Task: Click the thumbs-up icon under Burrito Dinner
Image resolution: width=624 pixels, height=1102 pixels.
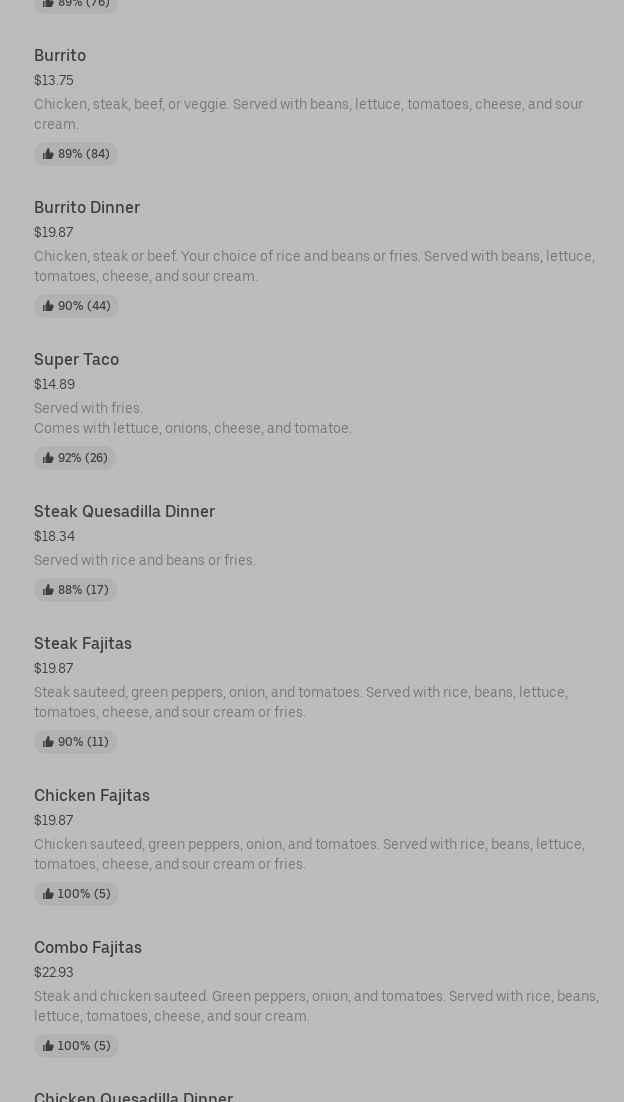Action: click(48, 306)
